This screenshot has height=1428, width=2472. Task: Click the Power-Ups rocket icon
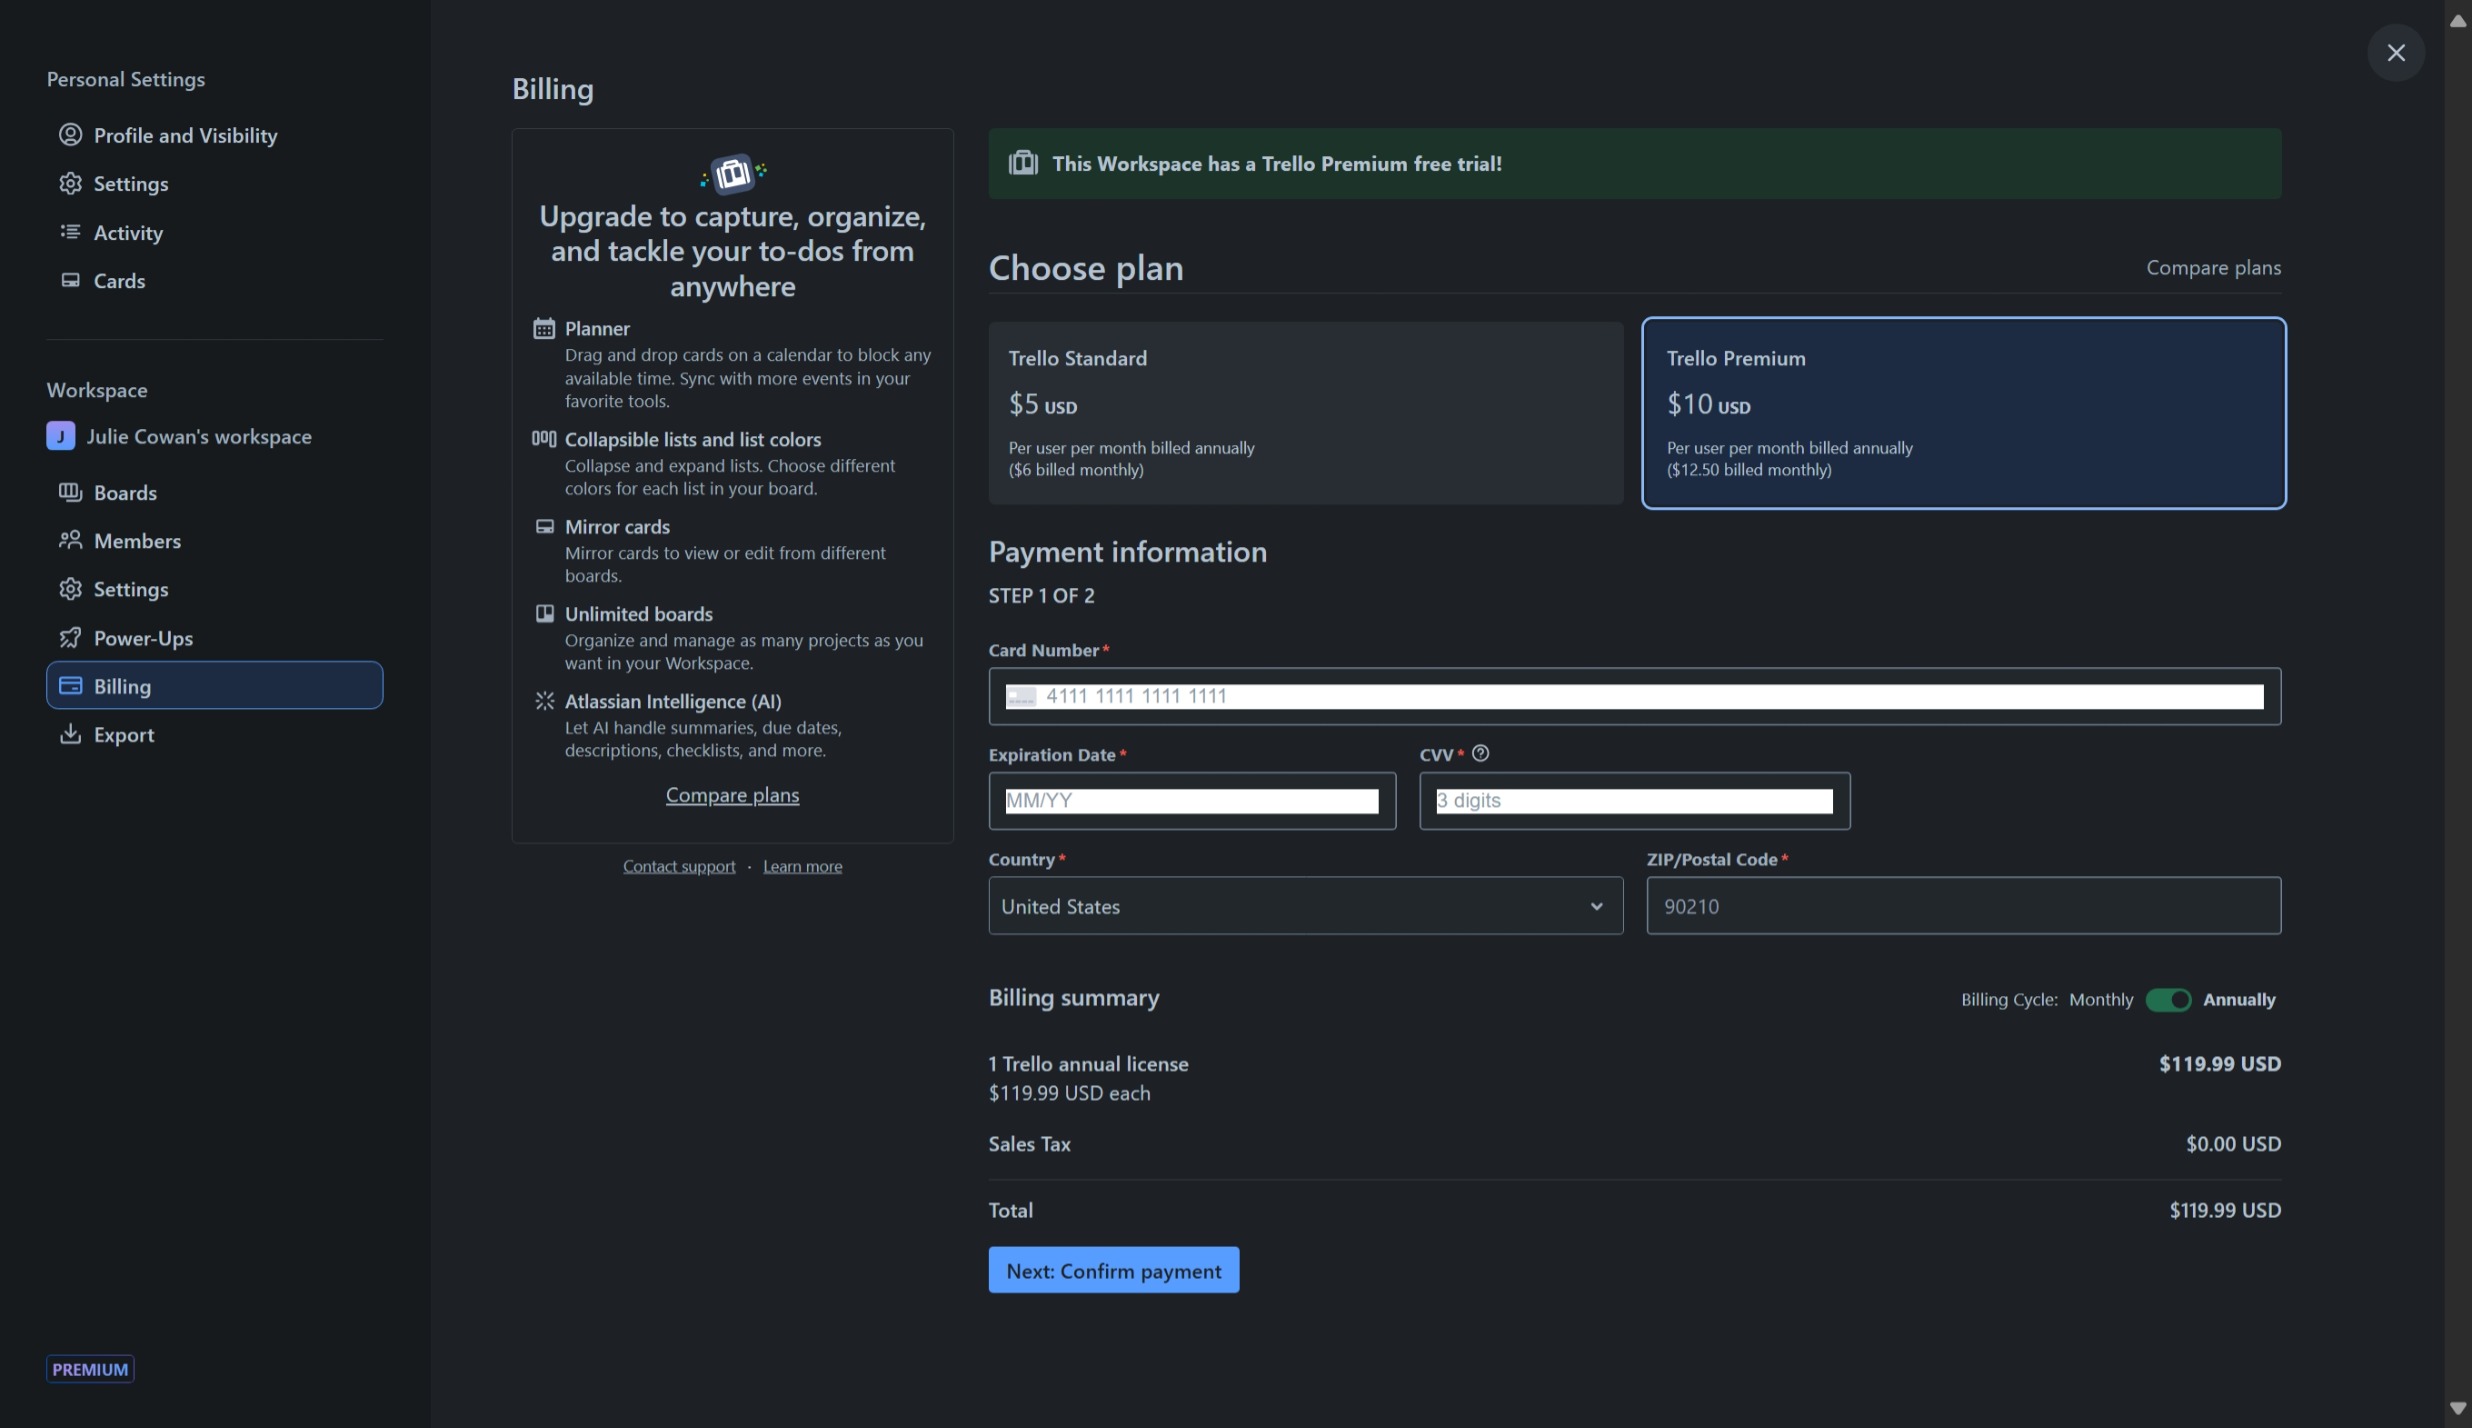point(70,637)
